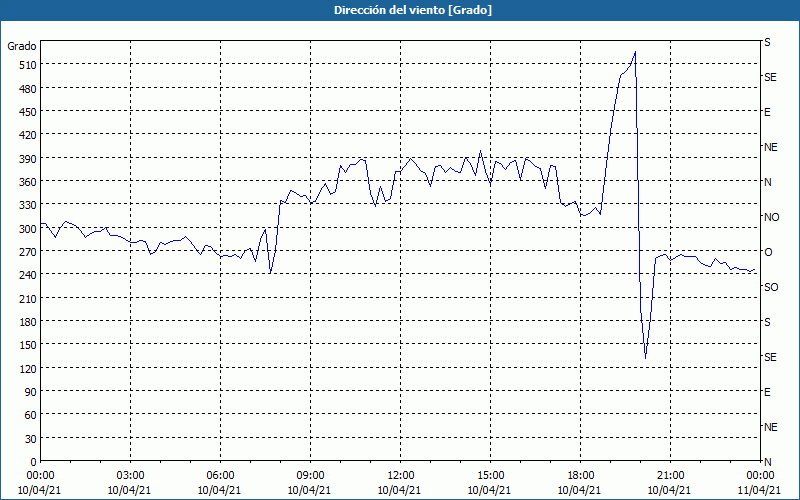Click the NO compass label
The image size is (800, 500).
tap(771, 217)
